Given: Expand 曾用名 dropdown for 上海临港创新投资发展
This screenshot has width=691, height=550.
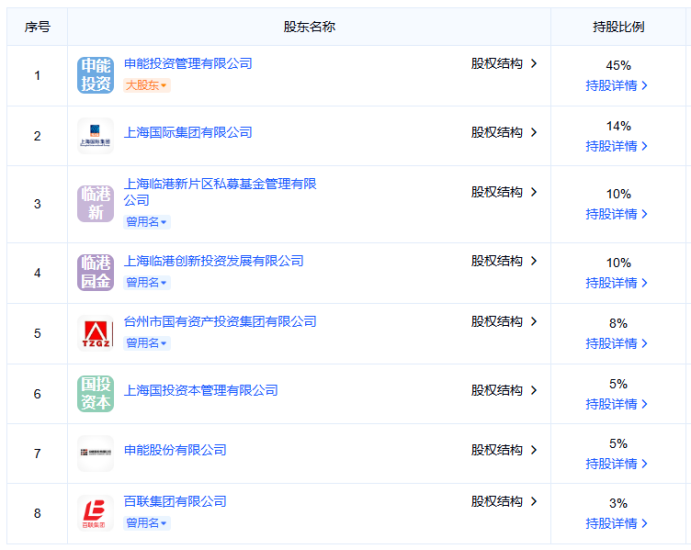Looking at the screenshot, I should [147, 282].
